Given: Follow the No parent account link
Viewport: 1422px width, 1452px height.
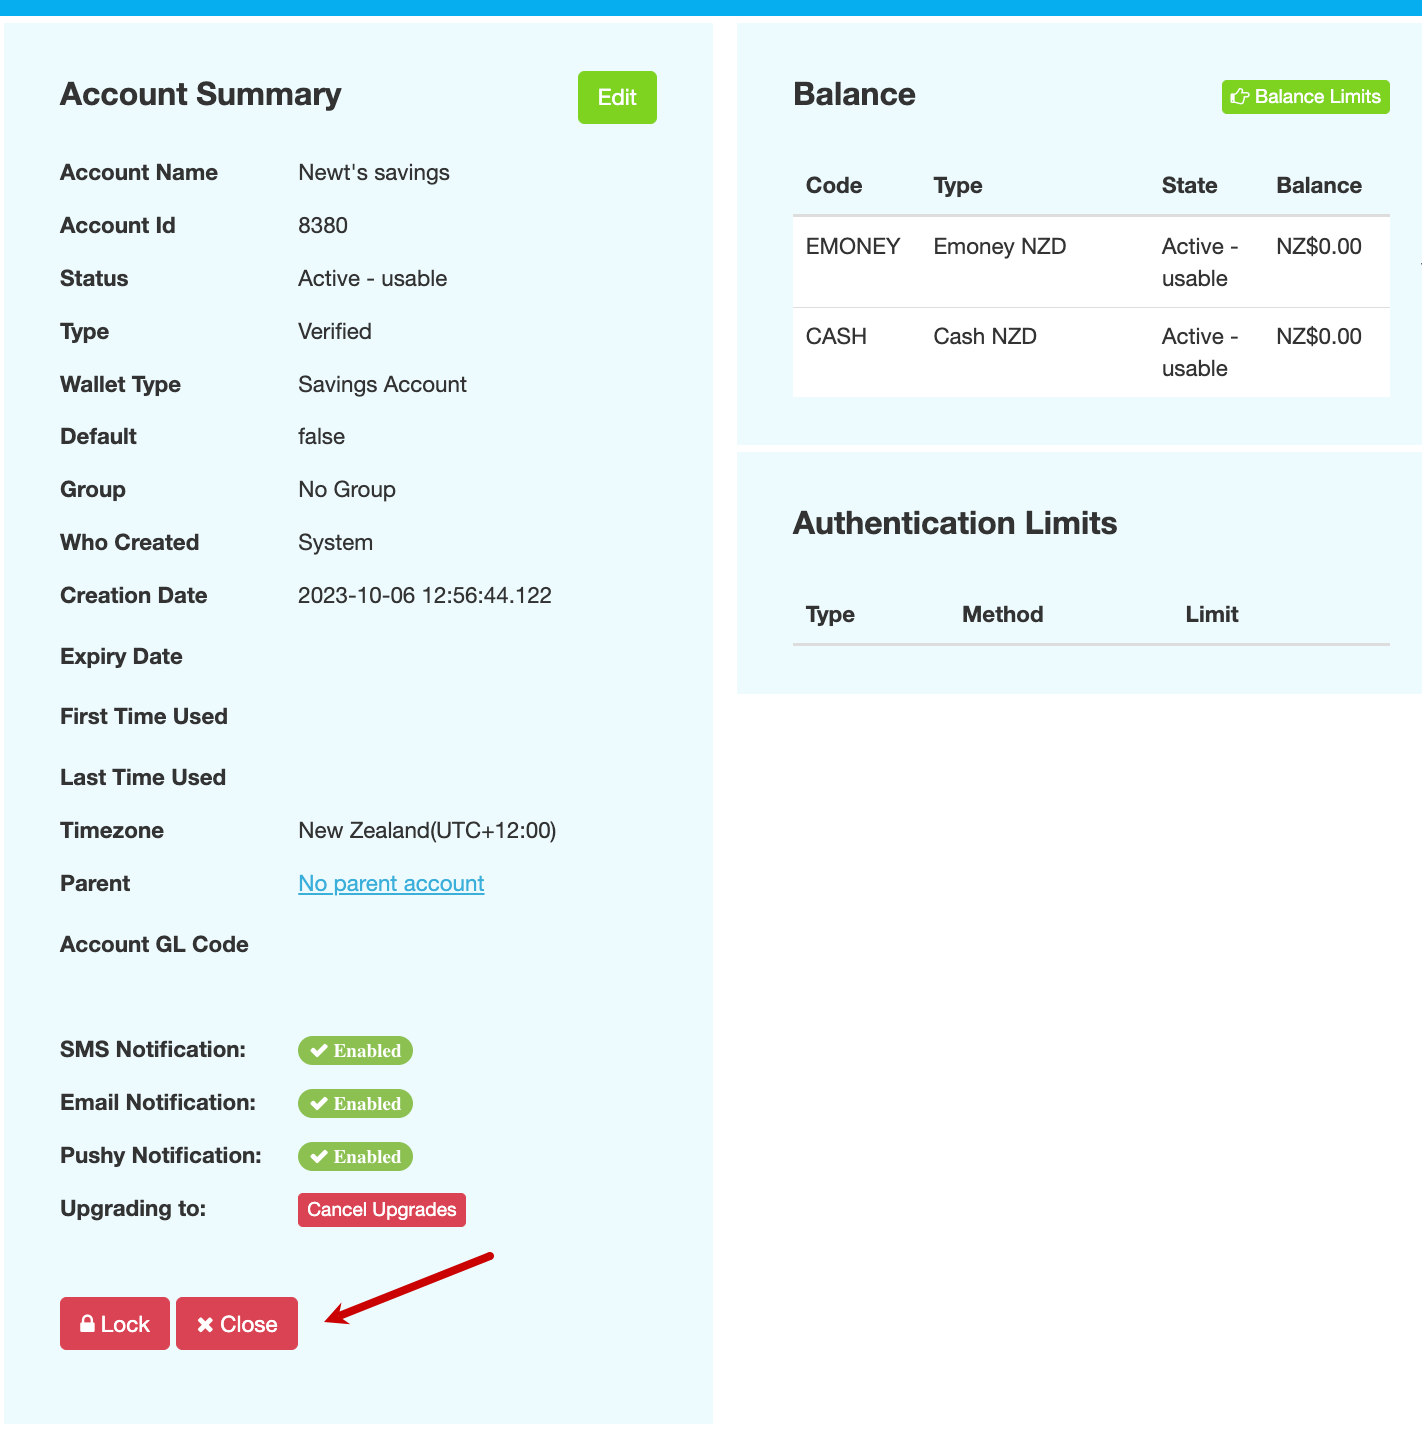Looking at the screenshot, I should pos(391,884).
